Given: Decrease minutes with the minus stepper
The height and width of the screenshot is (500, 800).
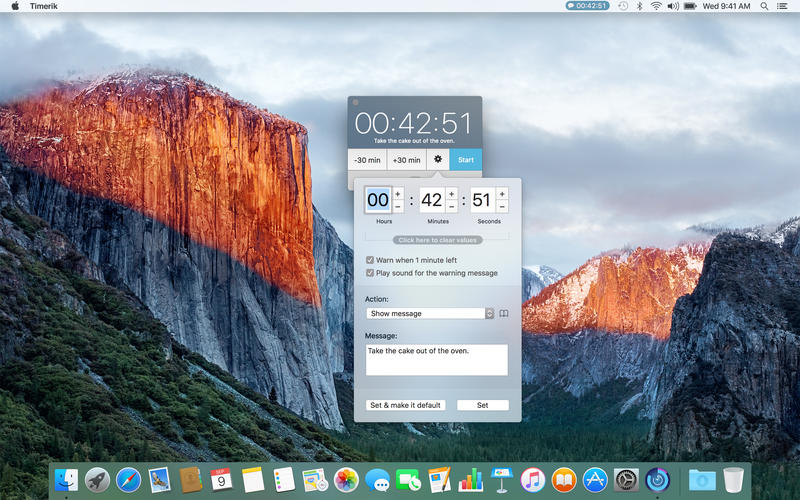Looking at the screenshot, I should 451,207.
